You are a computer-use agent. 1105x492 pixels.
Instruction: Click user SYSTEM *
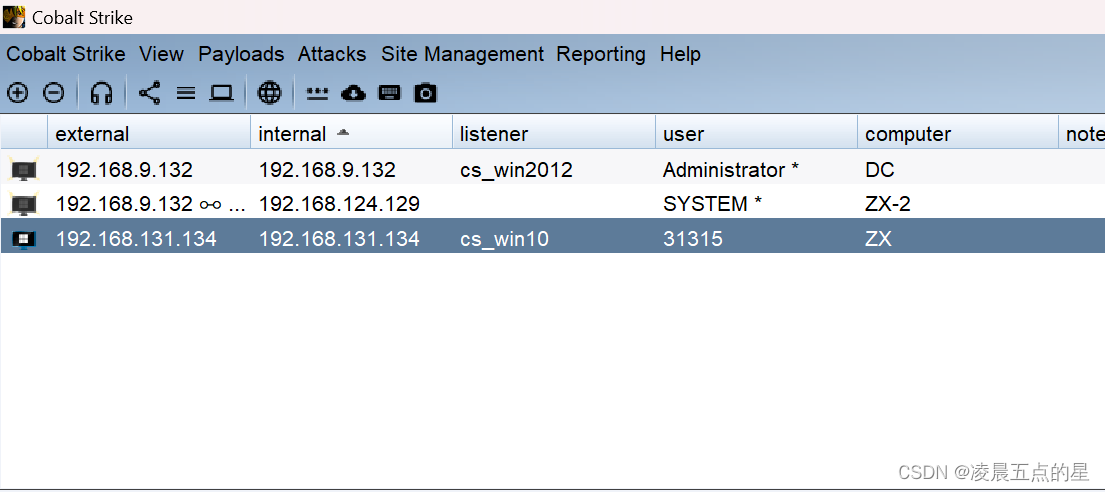tap(712, 204)
